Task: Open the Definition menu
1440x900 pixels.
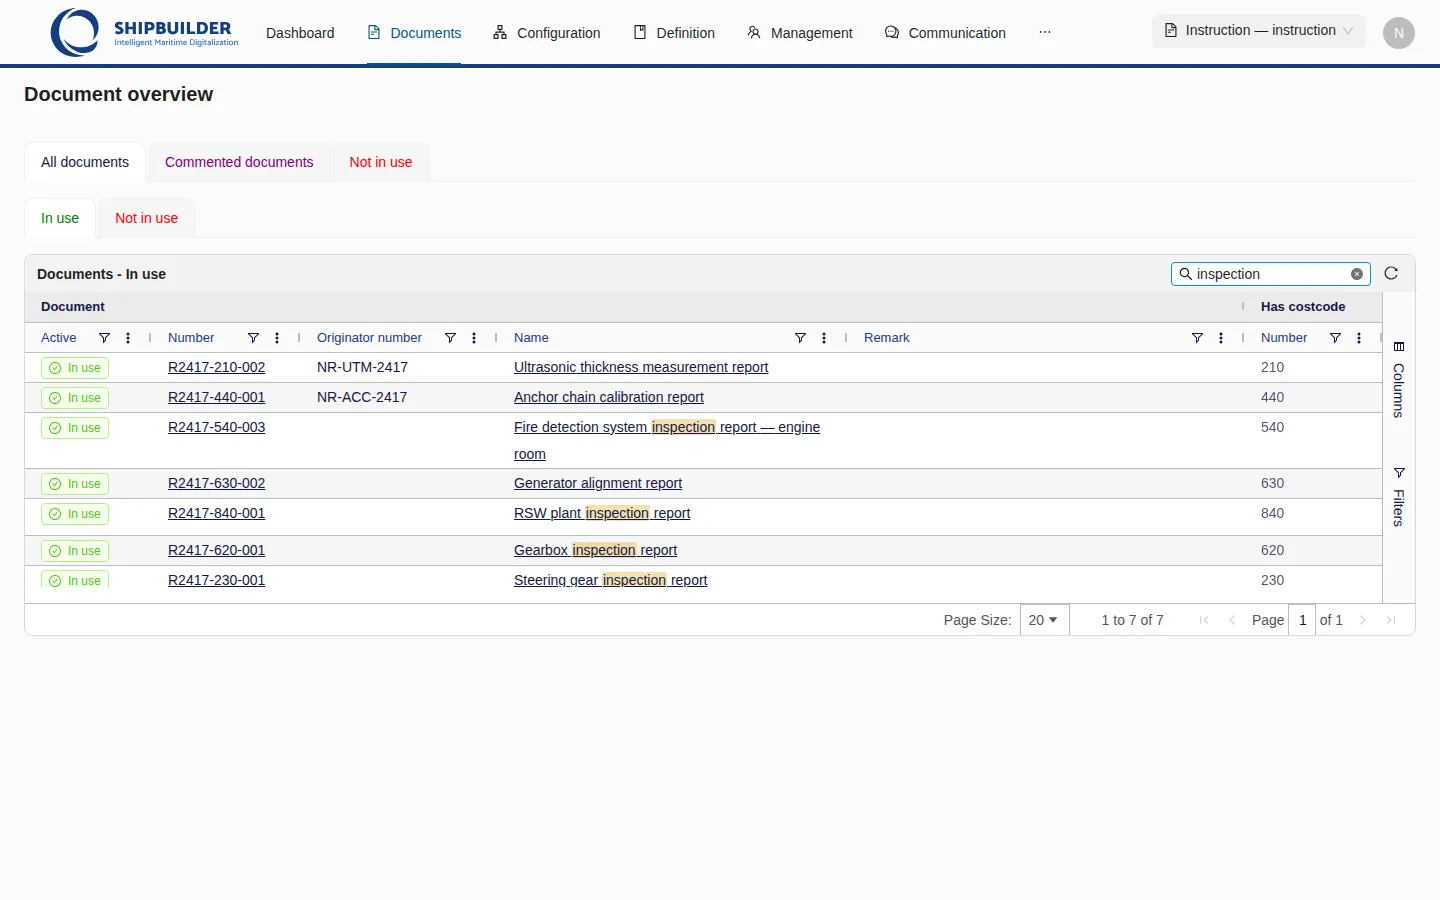Action: [674, 33]
